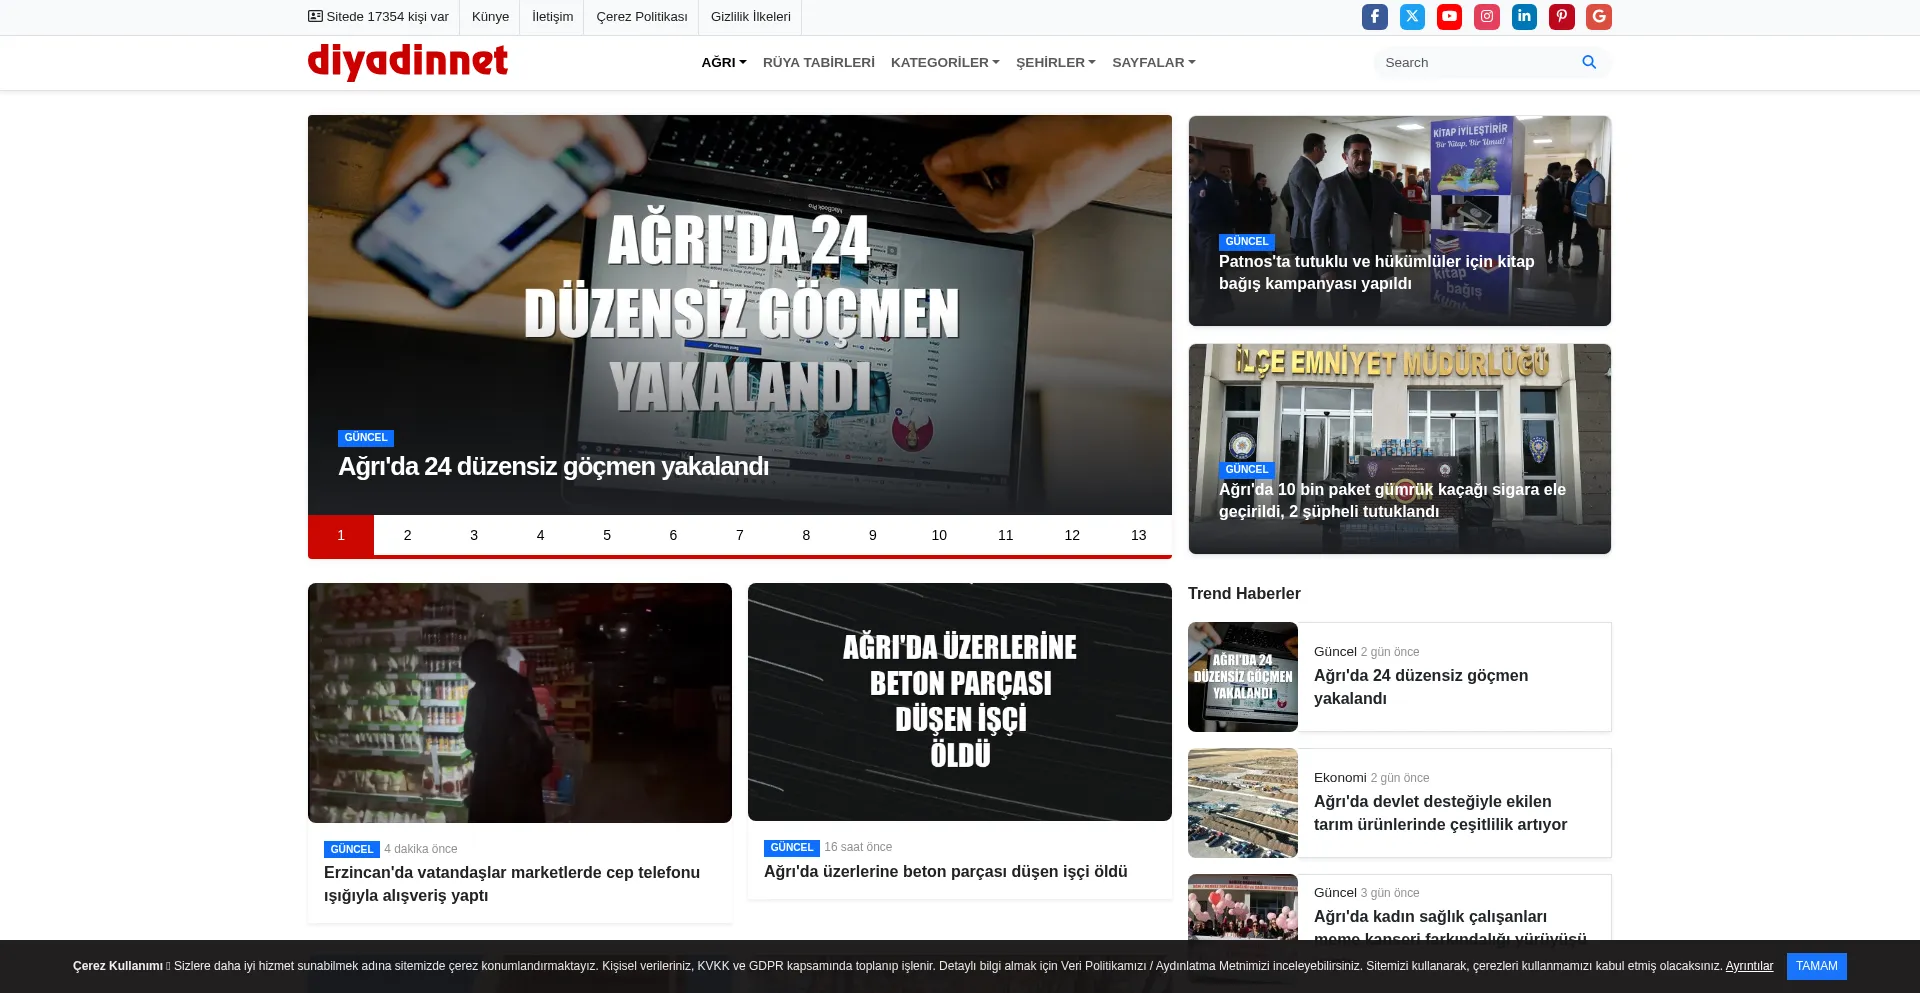Visit the Instagram icon link
Viewport: 1920px width, 993px height.
(1487, 16)
